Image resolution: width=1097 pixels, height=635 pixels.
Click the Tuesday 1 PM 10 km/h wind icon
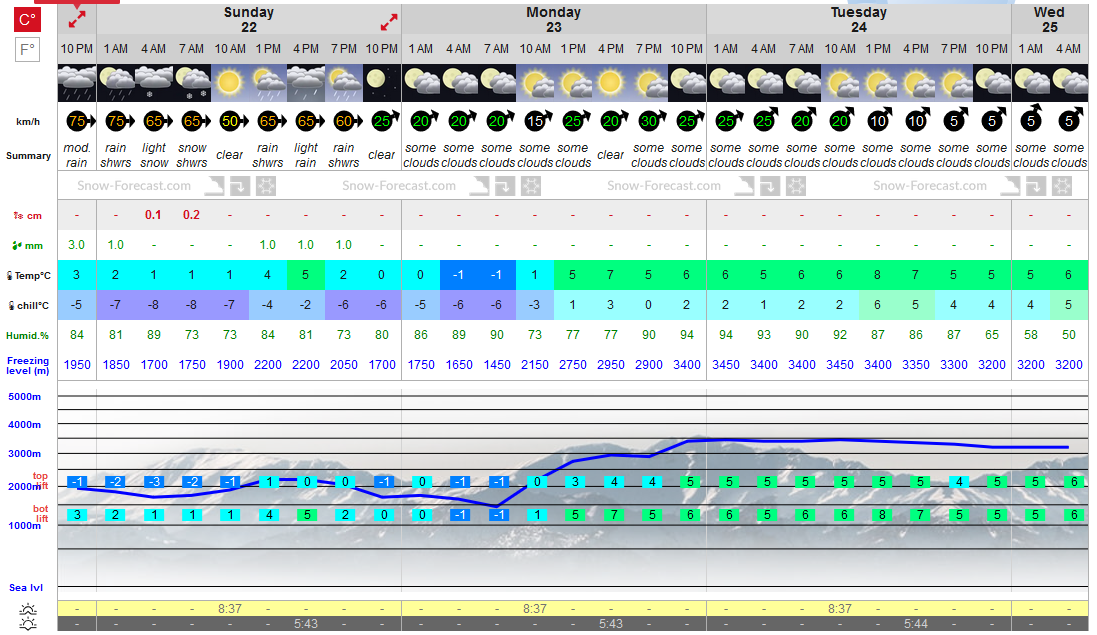tap(881, 120)
